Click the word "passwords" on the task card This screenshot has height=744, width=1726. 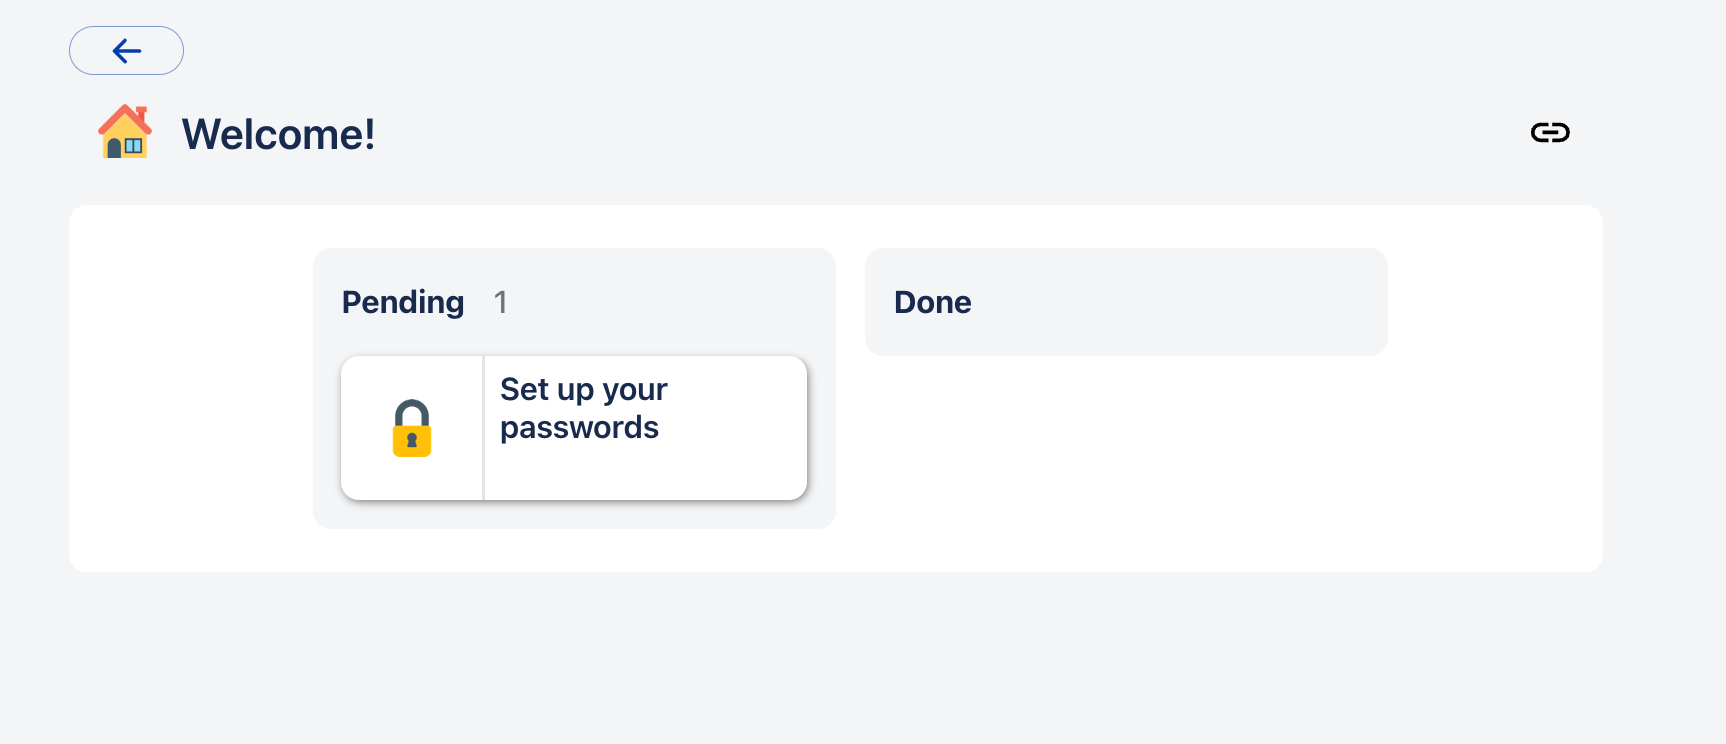pyautogui.click(x=579, y=428)
